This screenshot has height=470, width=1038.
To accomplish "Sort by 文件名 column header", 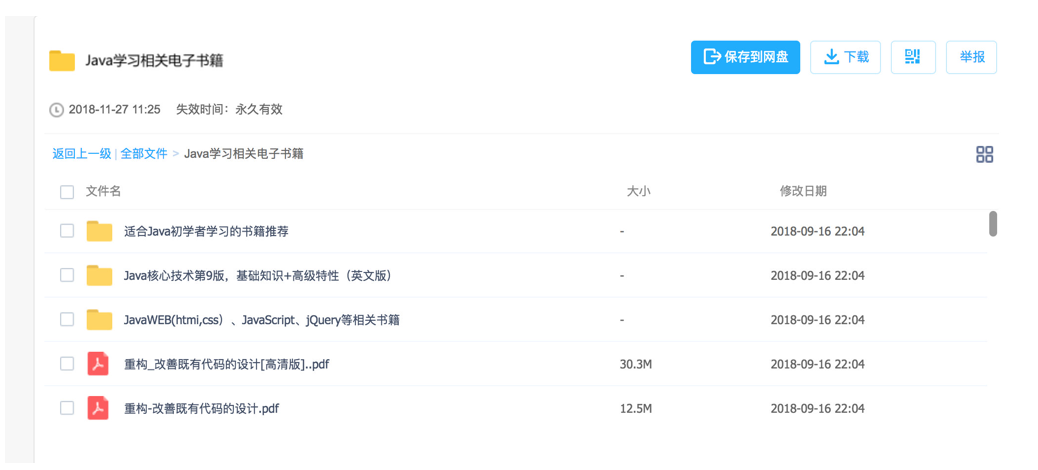I will (x=103, y=191).
